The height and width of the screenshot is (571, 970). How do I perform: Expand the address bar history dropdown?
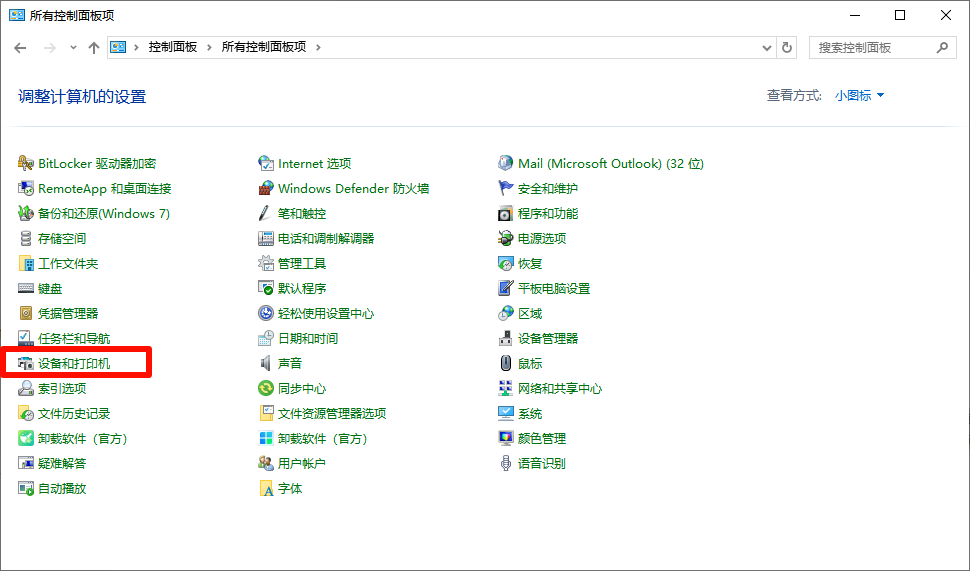click(766, 48)
